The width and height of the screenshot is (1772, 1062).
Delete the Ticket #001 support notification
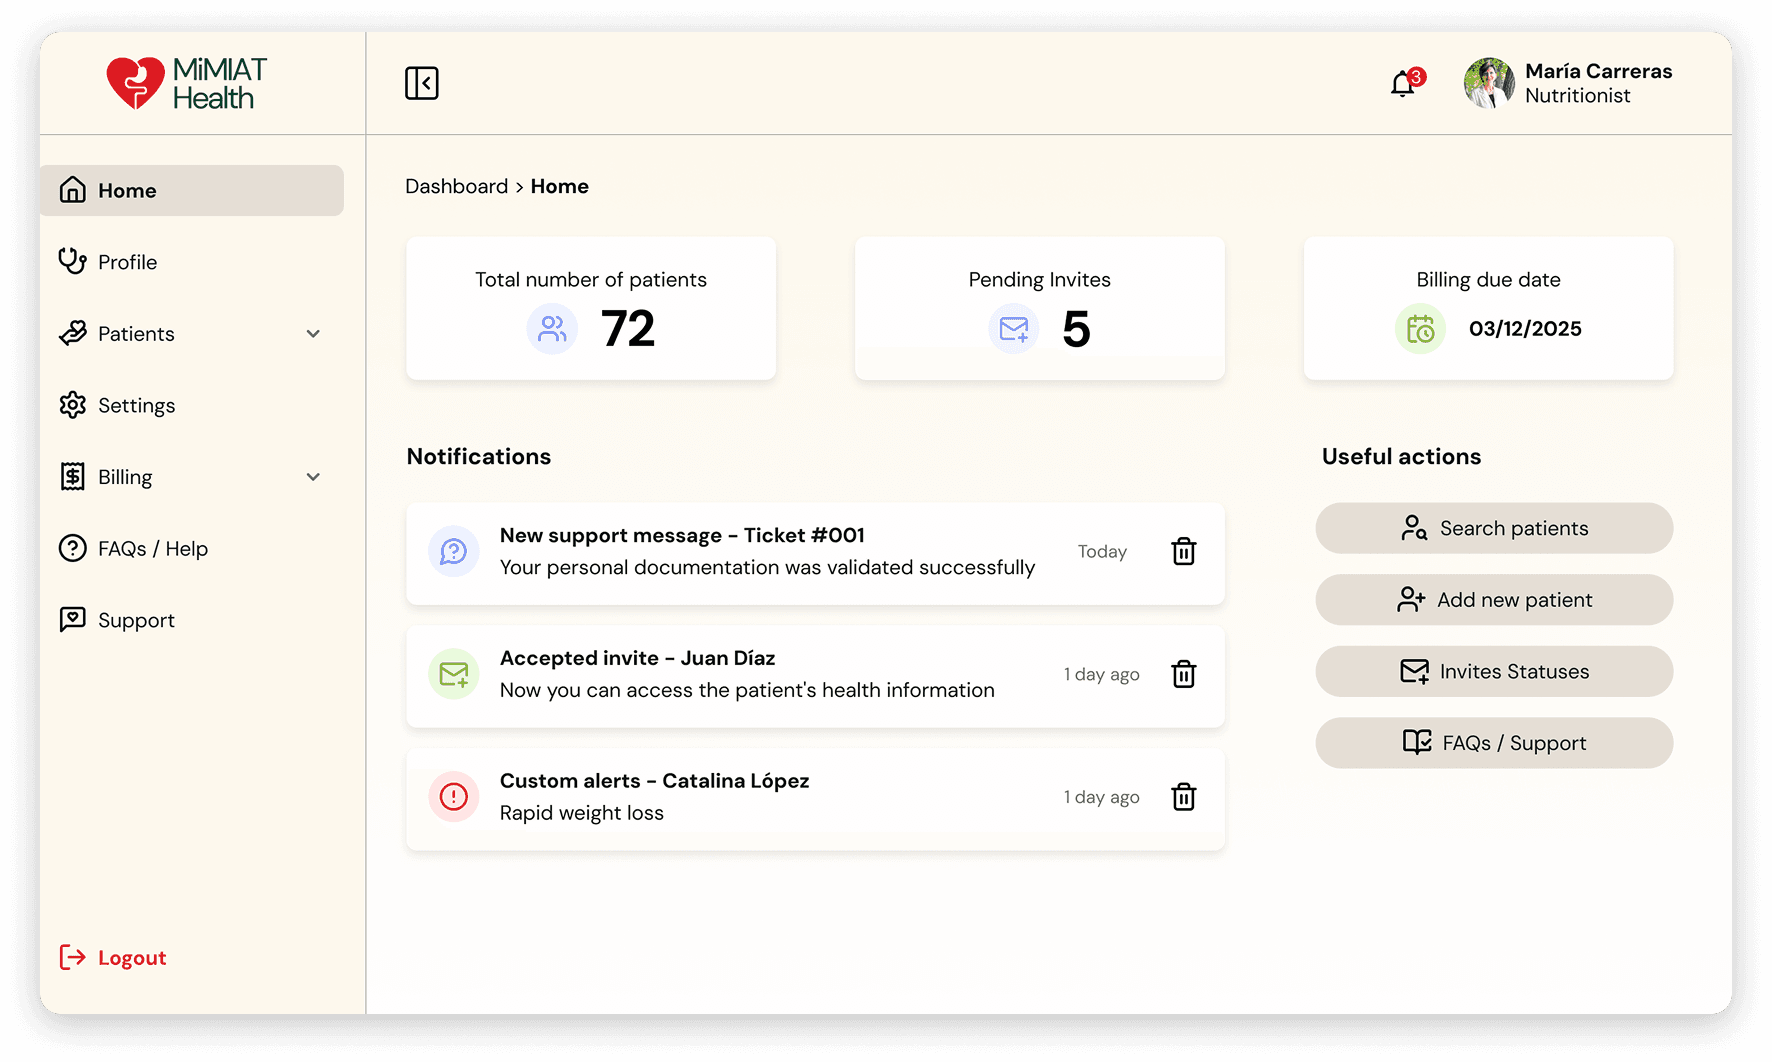coord(1183,551)
